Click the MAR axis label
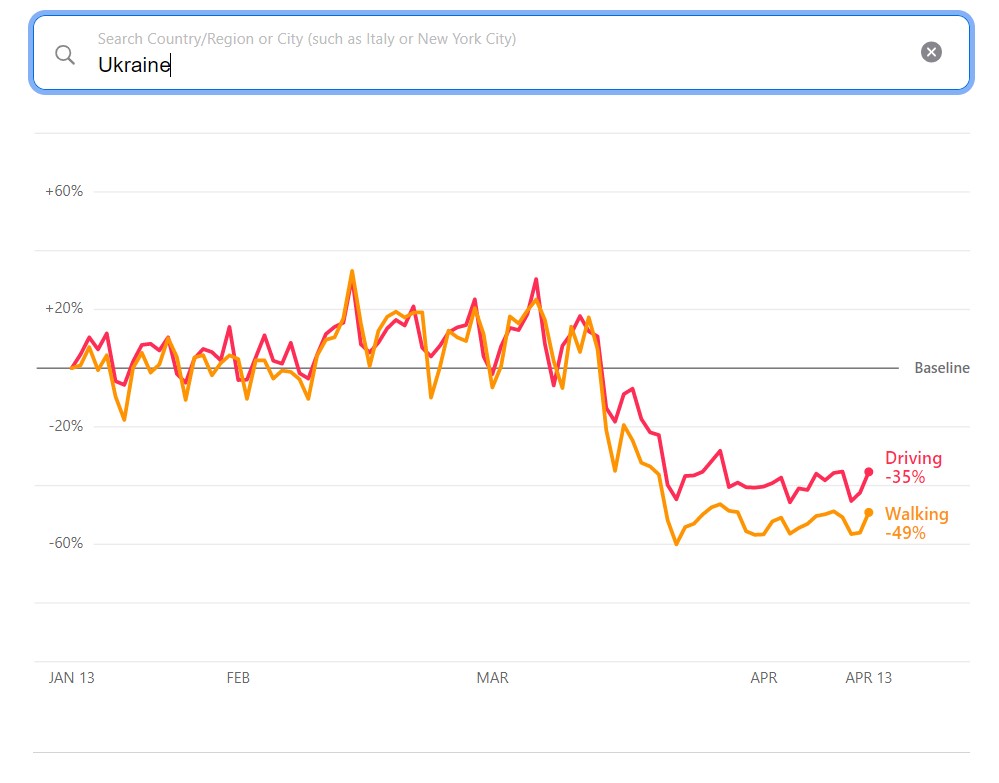The width and height of the screenshot is (999, 783). [x=492, y=678]
